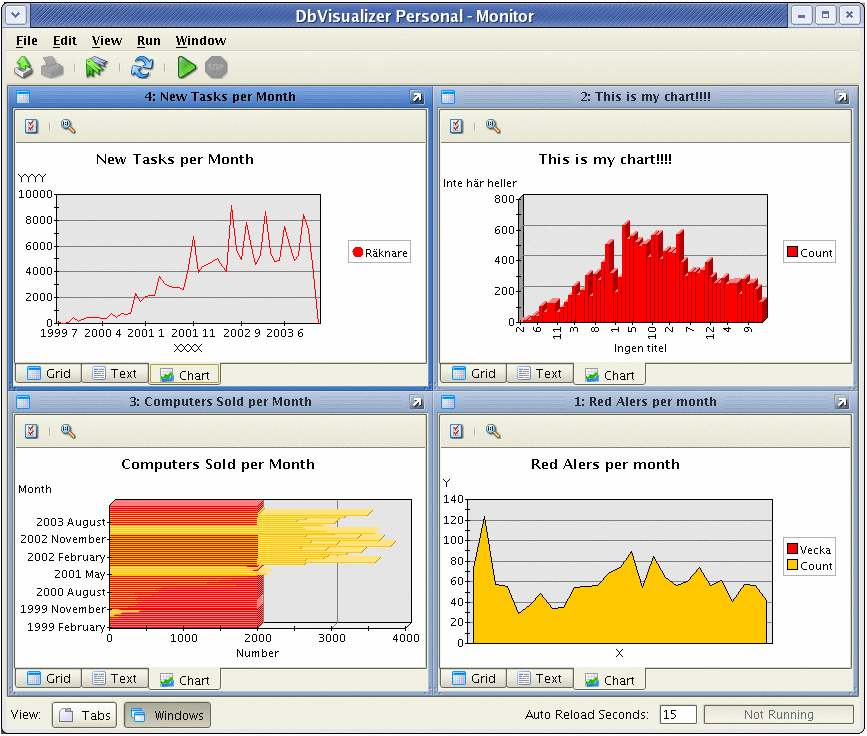Click the green multi-arrow toolbar icon
The image size is (867, 736).
click(x=96, y=68)
